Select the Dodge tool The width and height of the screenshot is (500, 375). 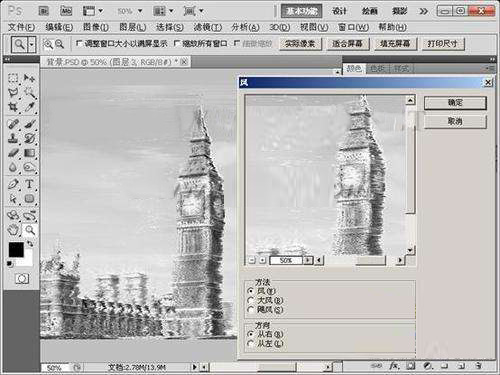(29, 167)
